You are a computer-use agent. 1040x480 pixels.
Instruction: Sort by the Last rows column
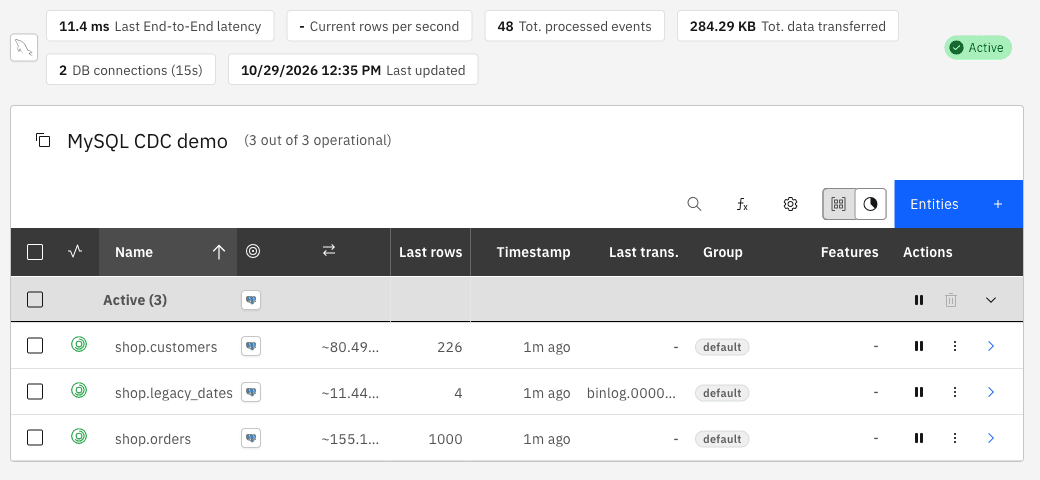(x=430, y=252)
